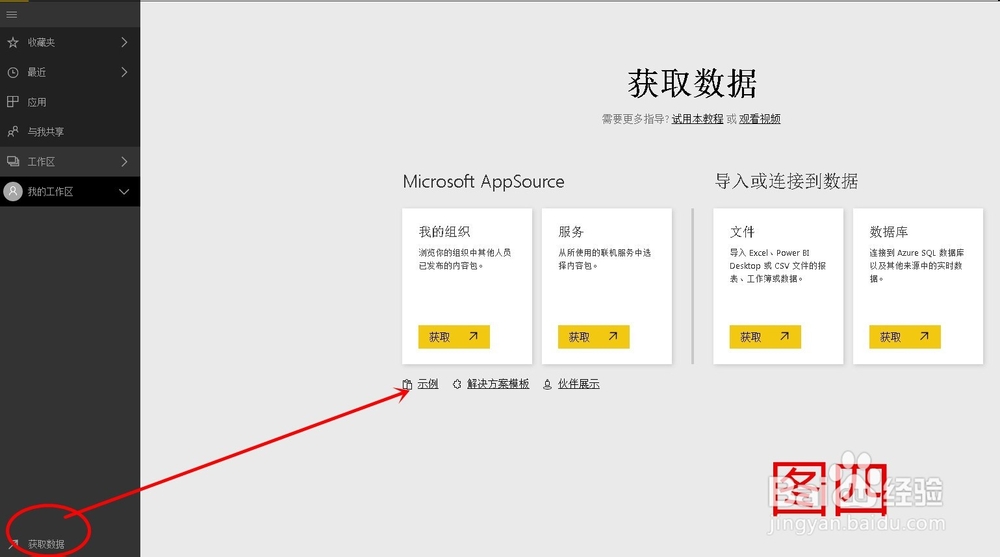1000x557 pixels.
Task: Click the 获取 button under 我的组织
Action: coord(454,337)
